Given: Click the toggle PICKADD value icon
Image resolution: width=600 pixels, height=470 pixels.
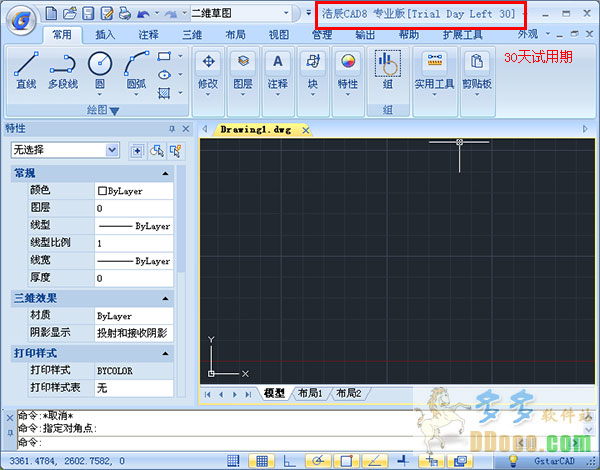Looking at the screenshot, I should coord(137,151).
